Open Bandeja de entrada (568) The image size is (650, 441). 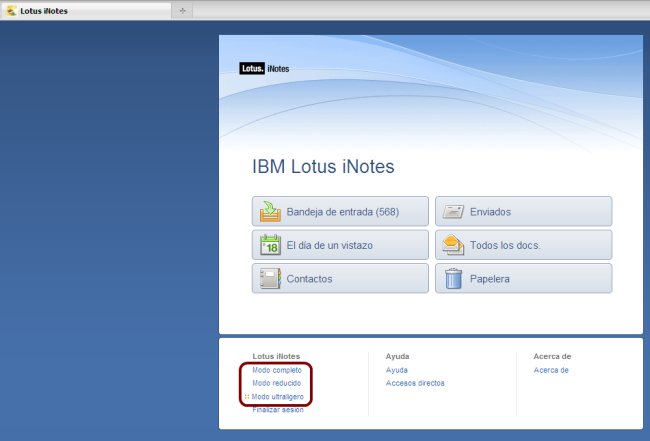pos(340,211)
